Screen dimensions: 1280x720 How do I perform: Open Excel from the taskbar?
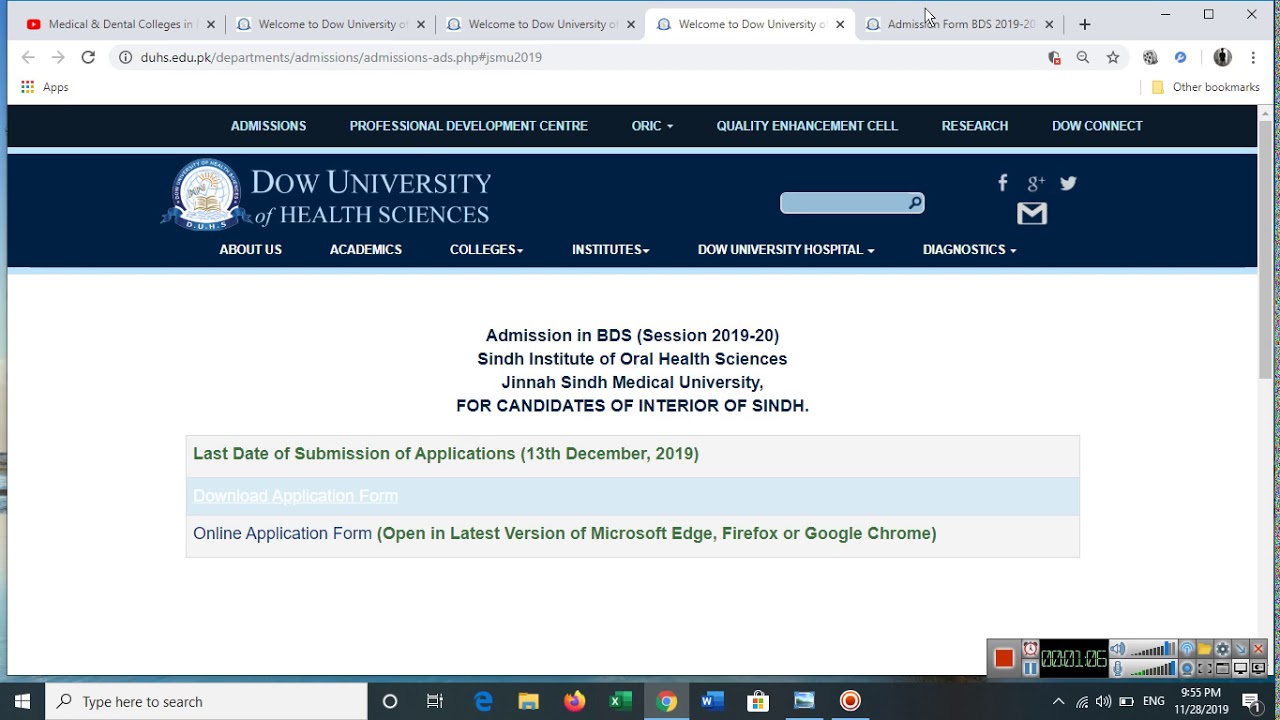click(x=620, y=701)
